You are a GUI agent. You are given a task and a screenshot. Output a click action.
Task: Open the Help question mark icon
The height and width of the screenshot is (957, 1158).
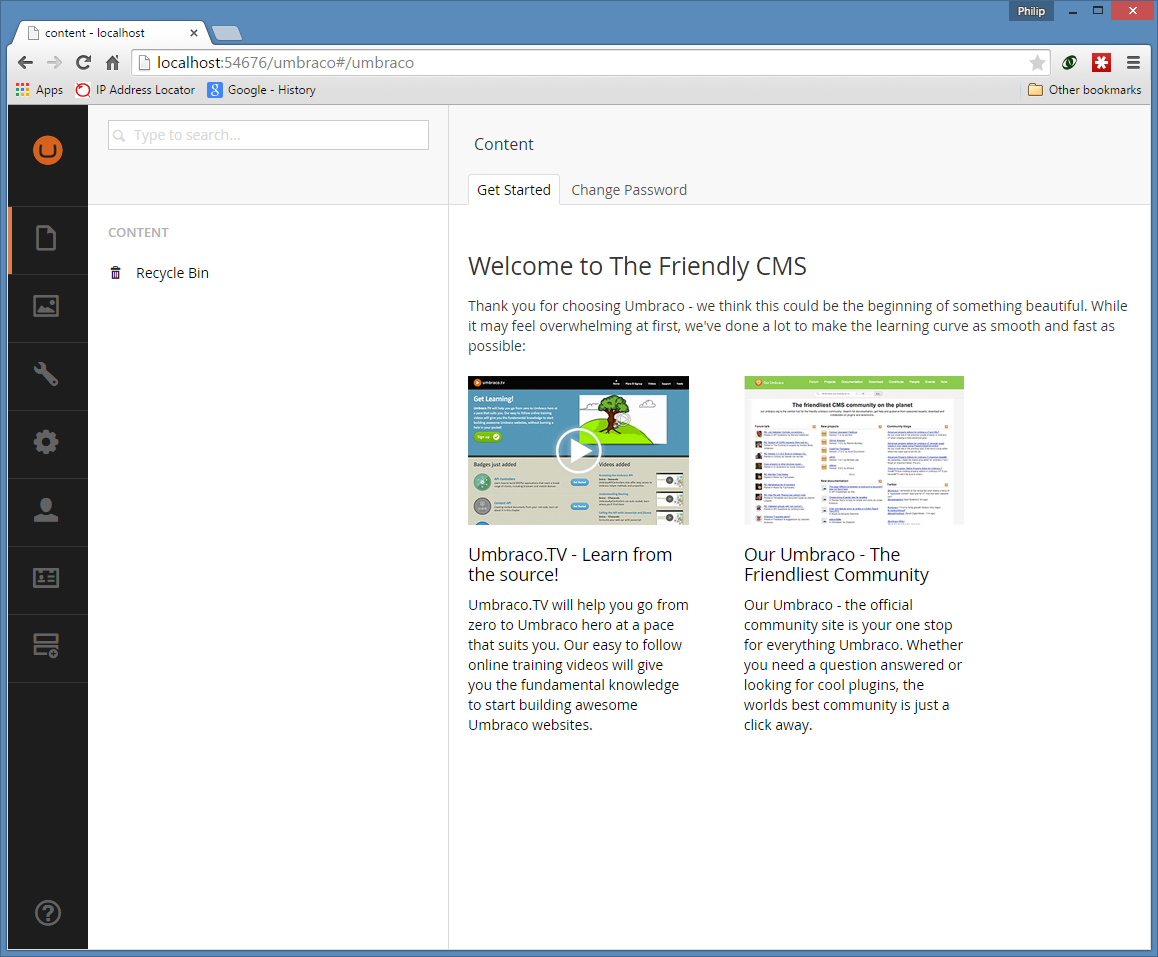pyautogui.click(x=47, y=912)
